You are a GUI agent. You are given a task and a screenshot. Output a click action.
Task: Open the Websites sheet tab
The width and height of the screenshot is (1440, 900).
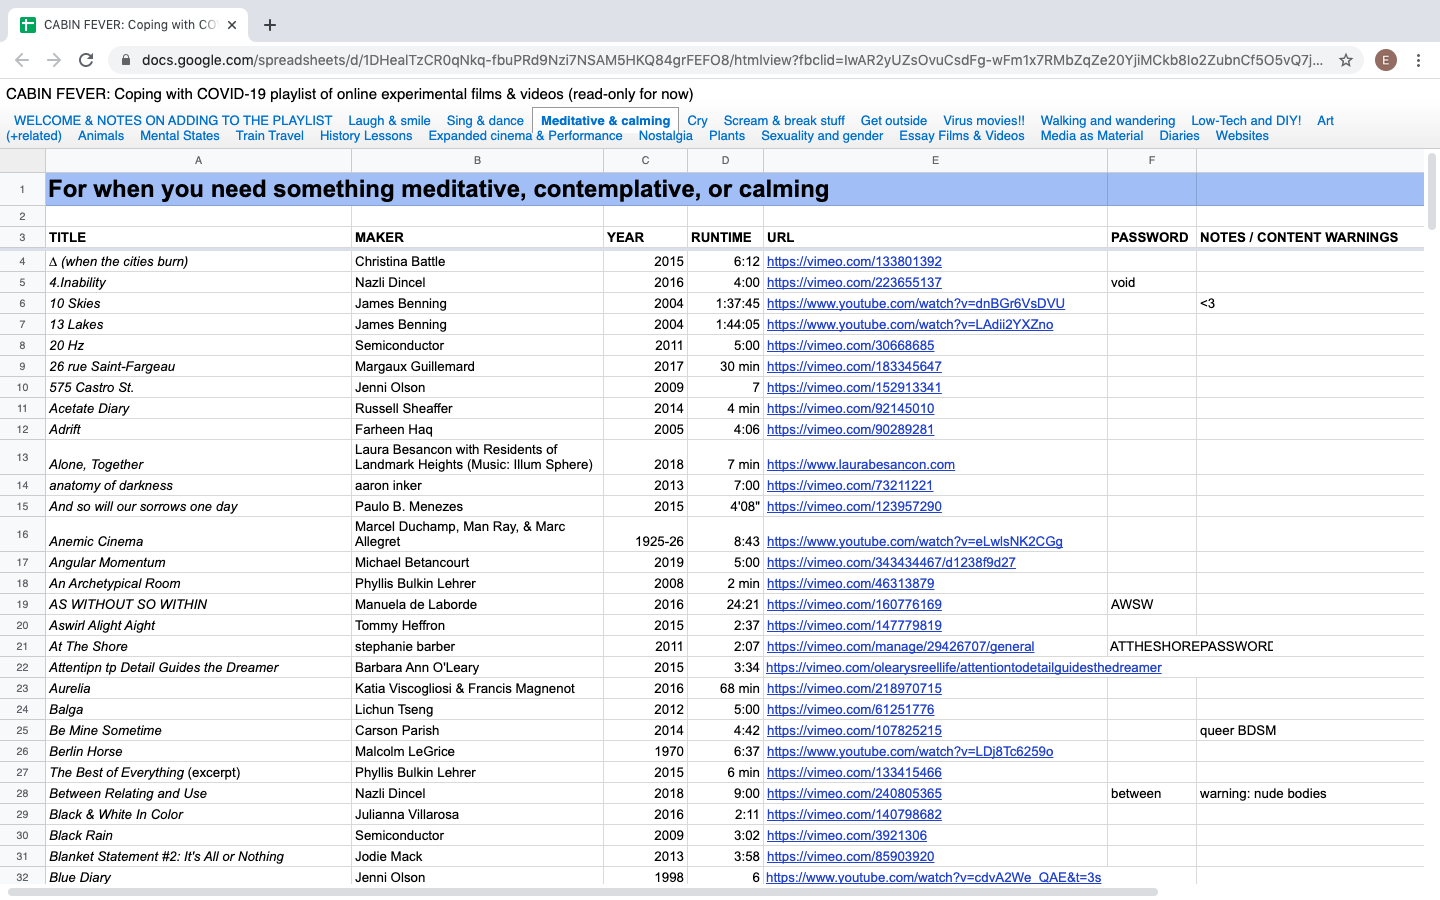pyautogui.click(x=1242, y=136)
